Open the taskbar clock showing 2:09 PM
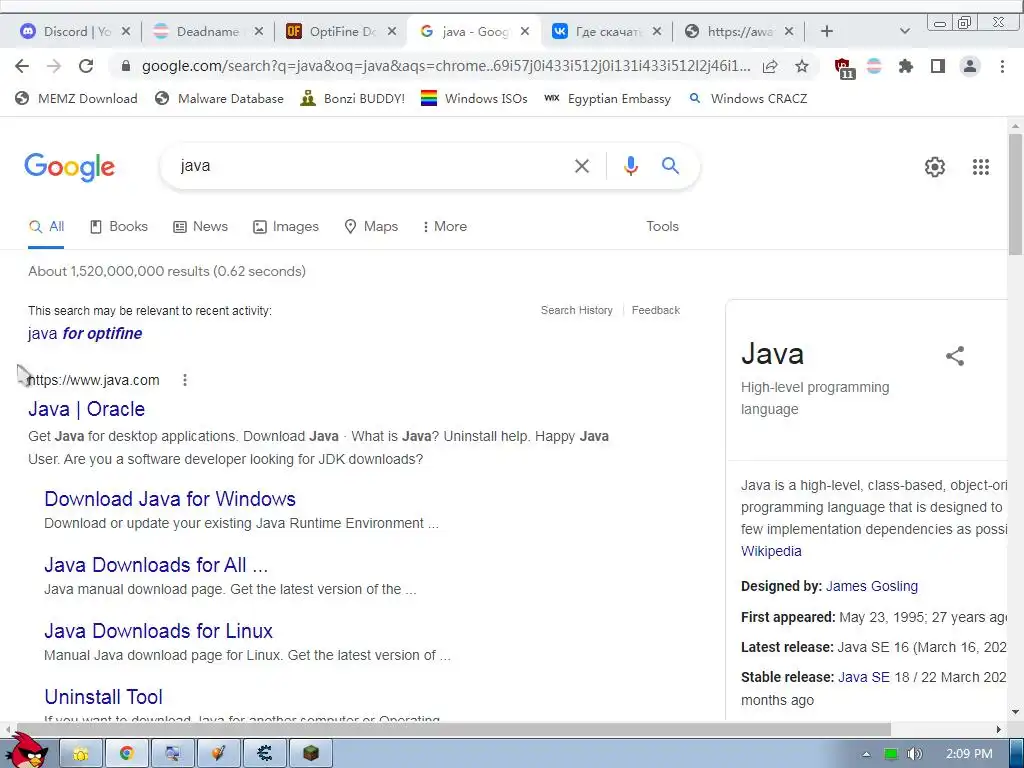 tap(969, 754)
